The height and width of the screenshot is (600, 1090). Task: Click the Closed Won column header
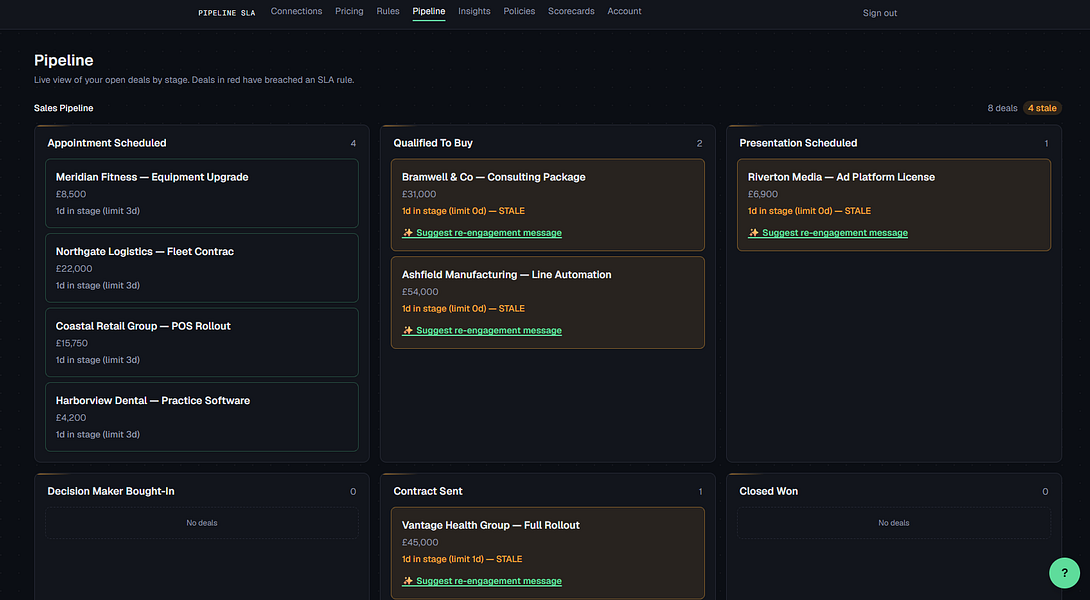(769, 492)
